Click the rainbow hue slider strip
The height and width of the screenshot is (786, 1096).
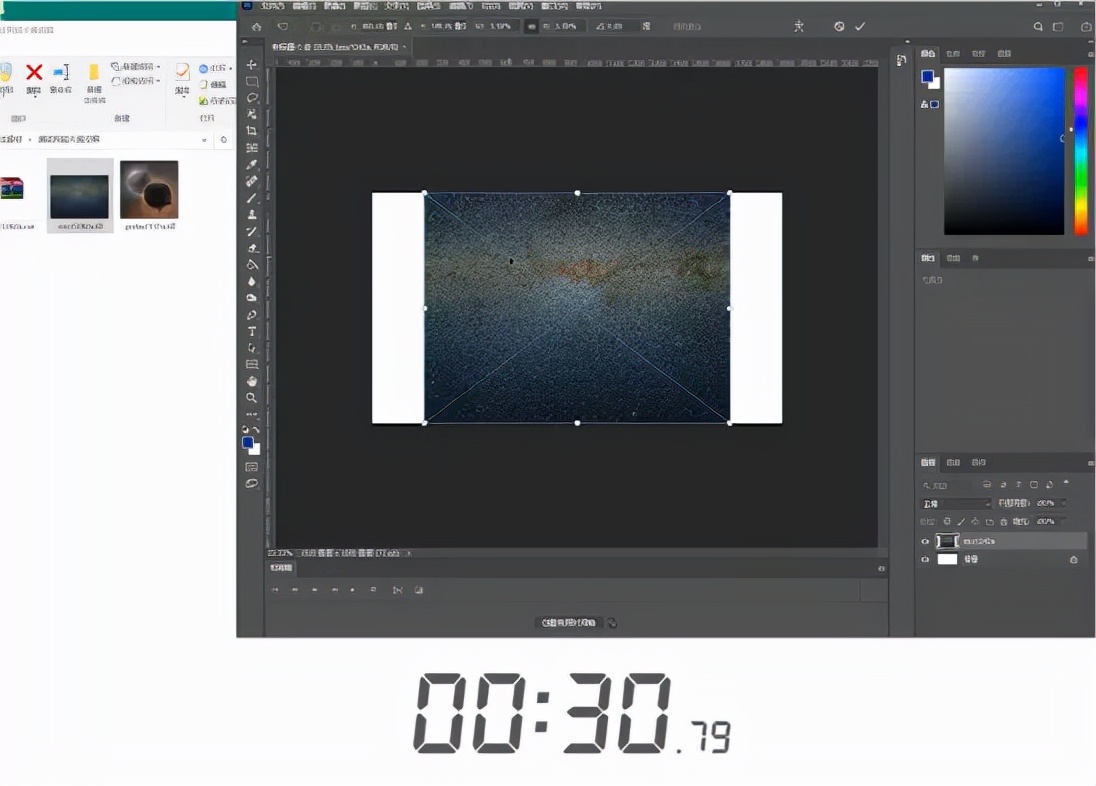1081,150
